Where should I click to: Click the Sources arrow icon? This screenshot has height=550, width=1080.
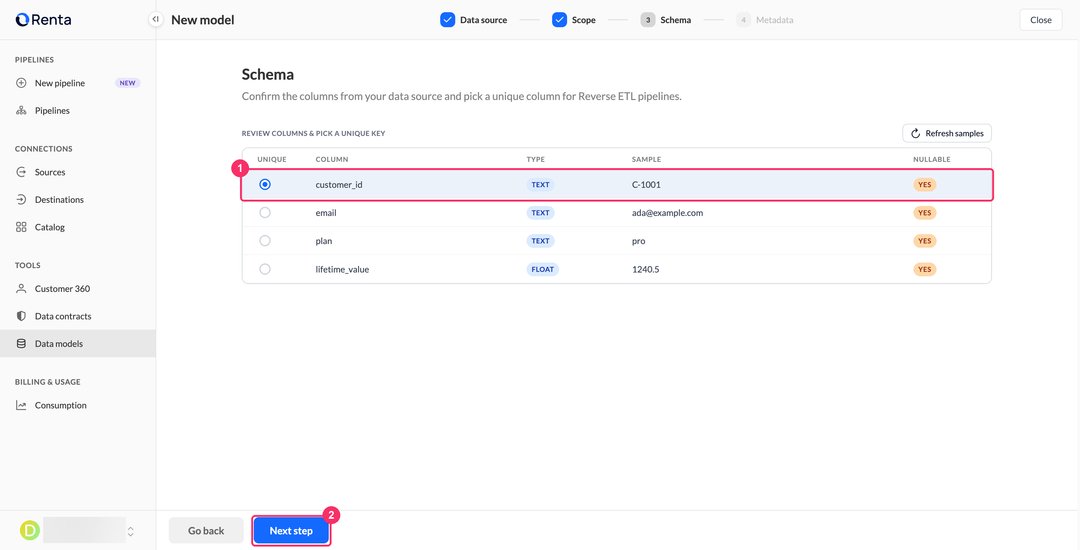(21, 172)
